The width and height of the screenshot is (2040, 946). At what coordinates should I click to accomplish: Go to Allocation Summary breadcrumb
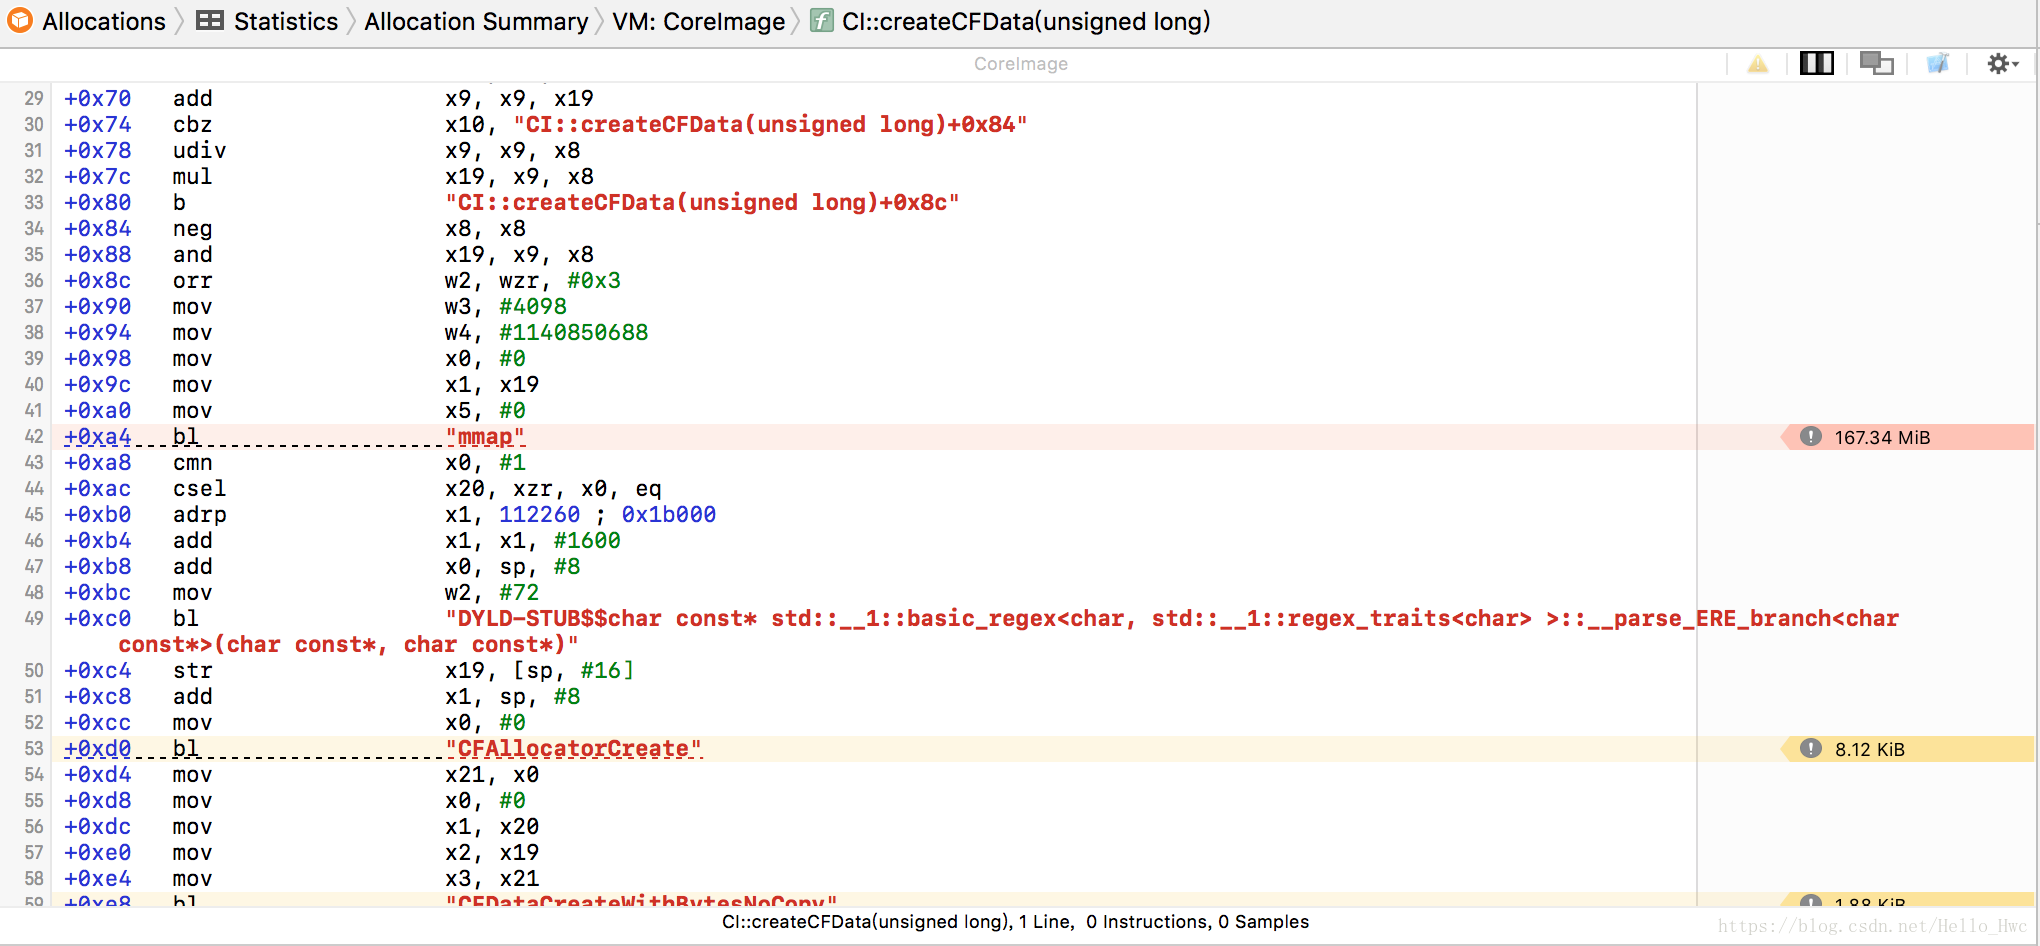pos(476,21)
